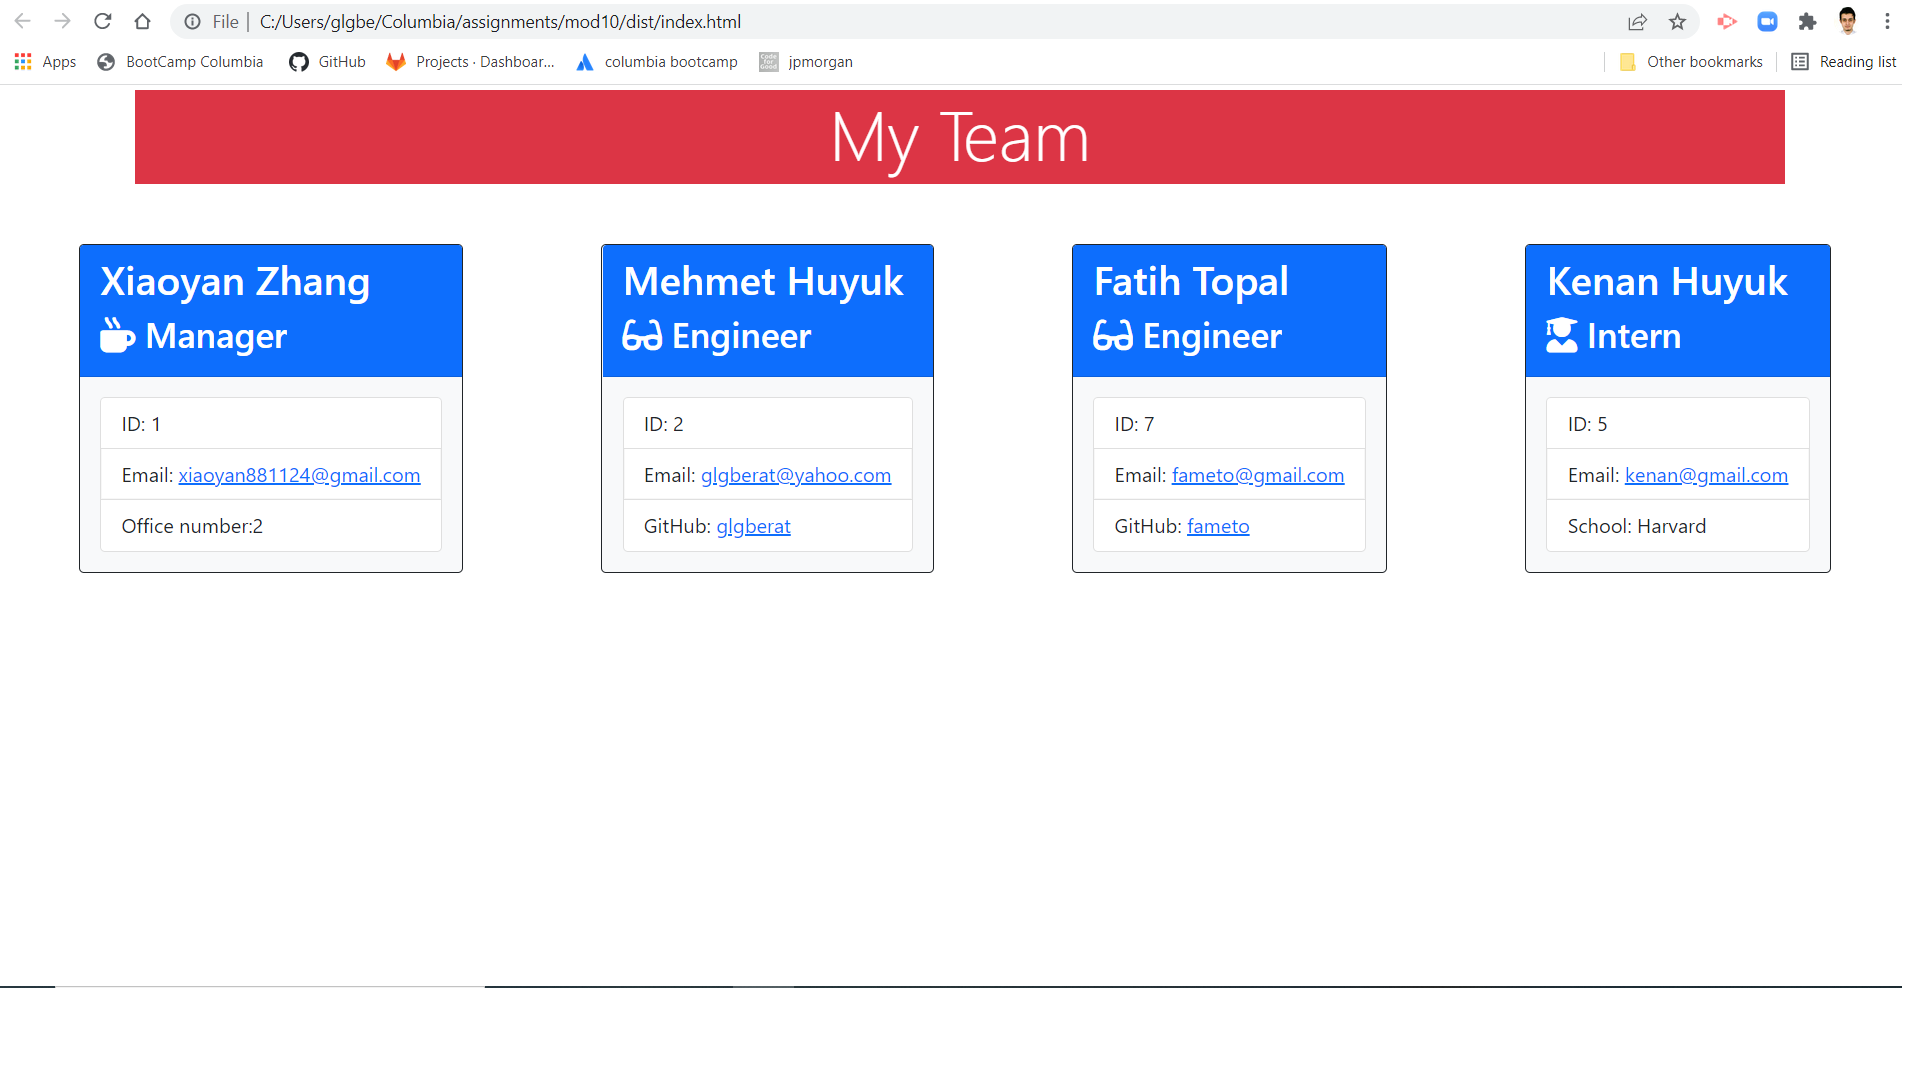Open the Extensions puzzle icon
The height and width of the screenshot is (1080, 1920).
pyautogui.click(x=1807, y=21)
